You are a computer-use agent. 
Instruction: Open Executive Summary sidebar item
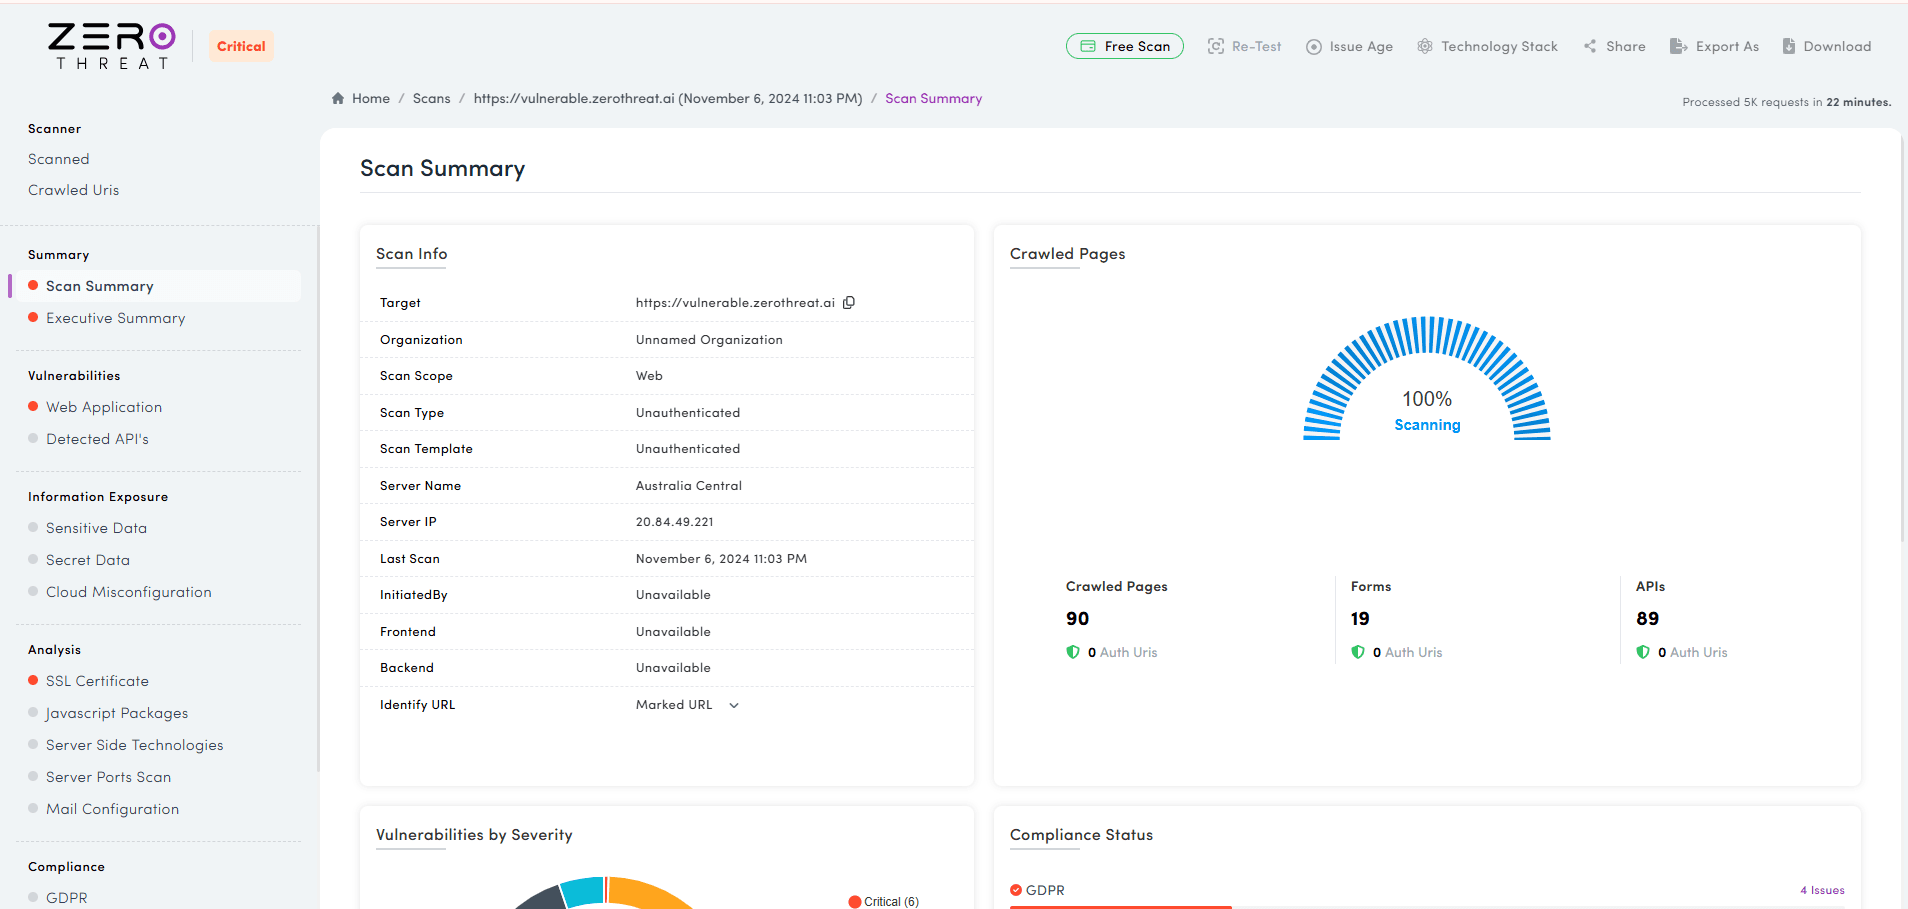(x=116, y=318)
